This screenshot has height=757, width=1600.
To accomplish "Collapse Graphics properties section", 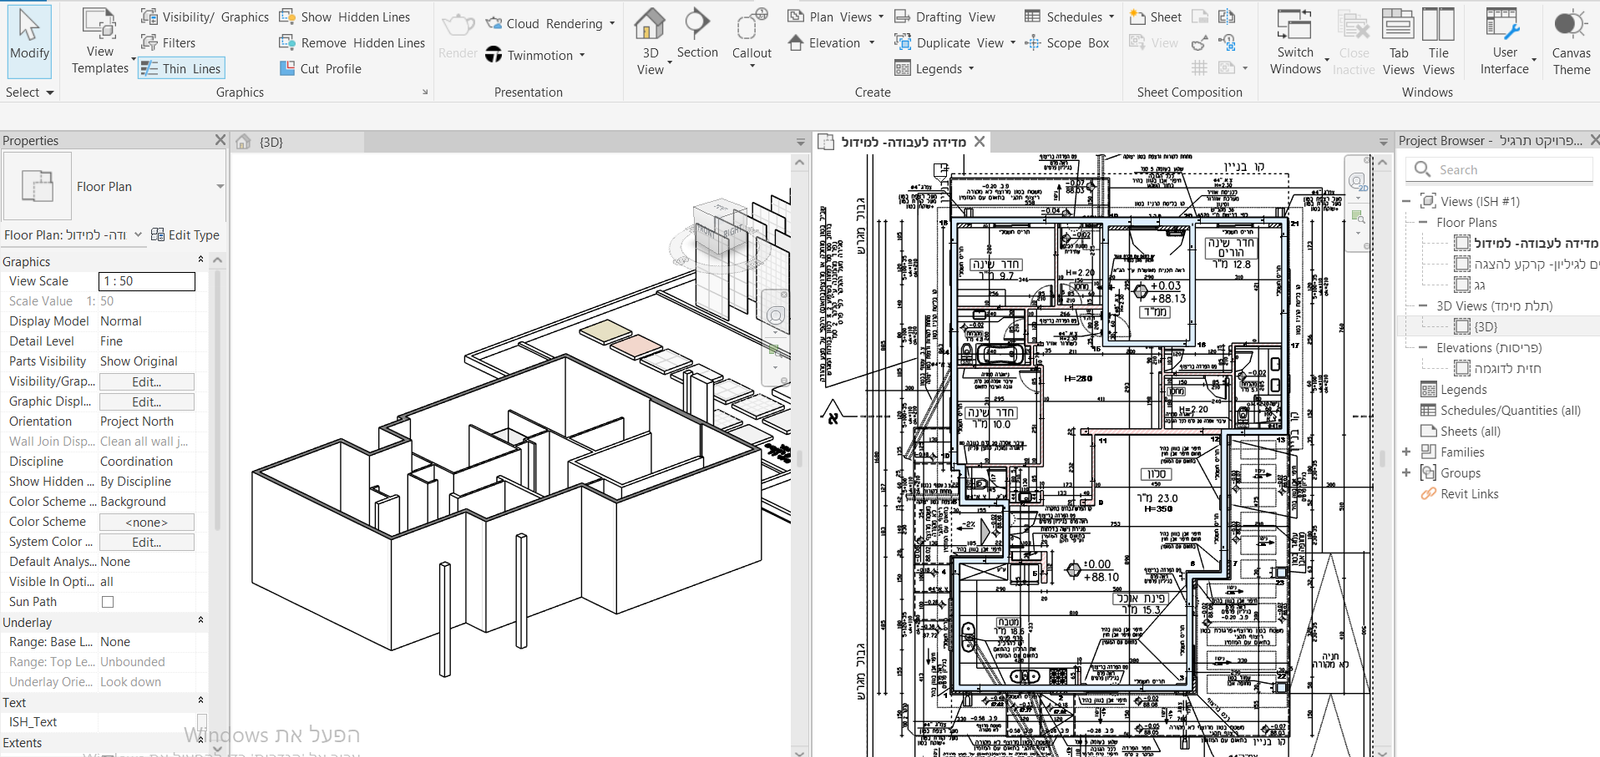I will click(x=200, y=260).
